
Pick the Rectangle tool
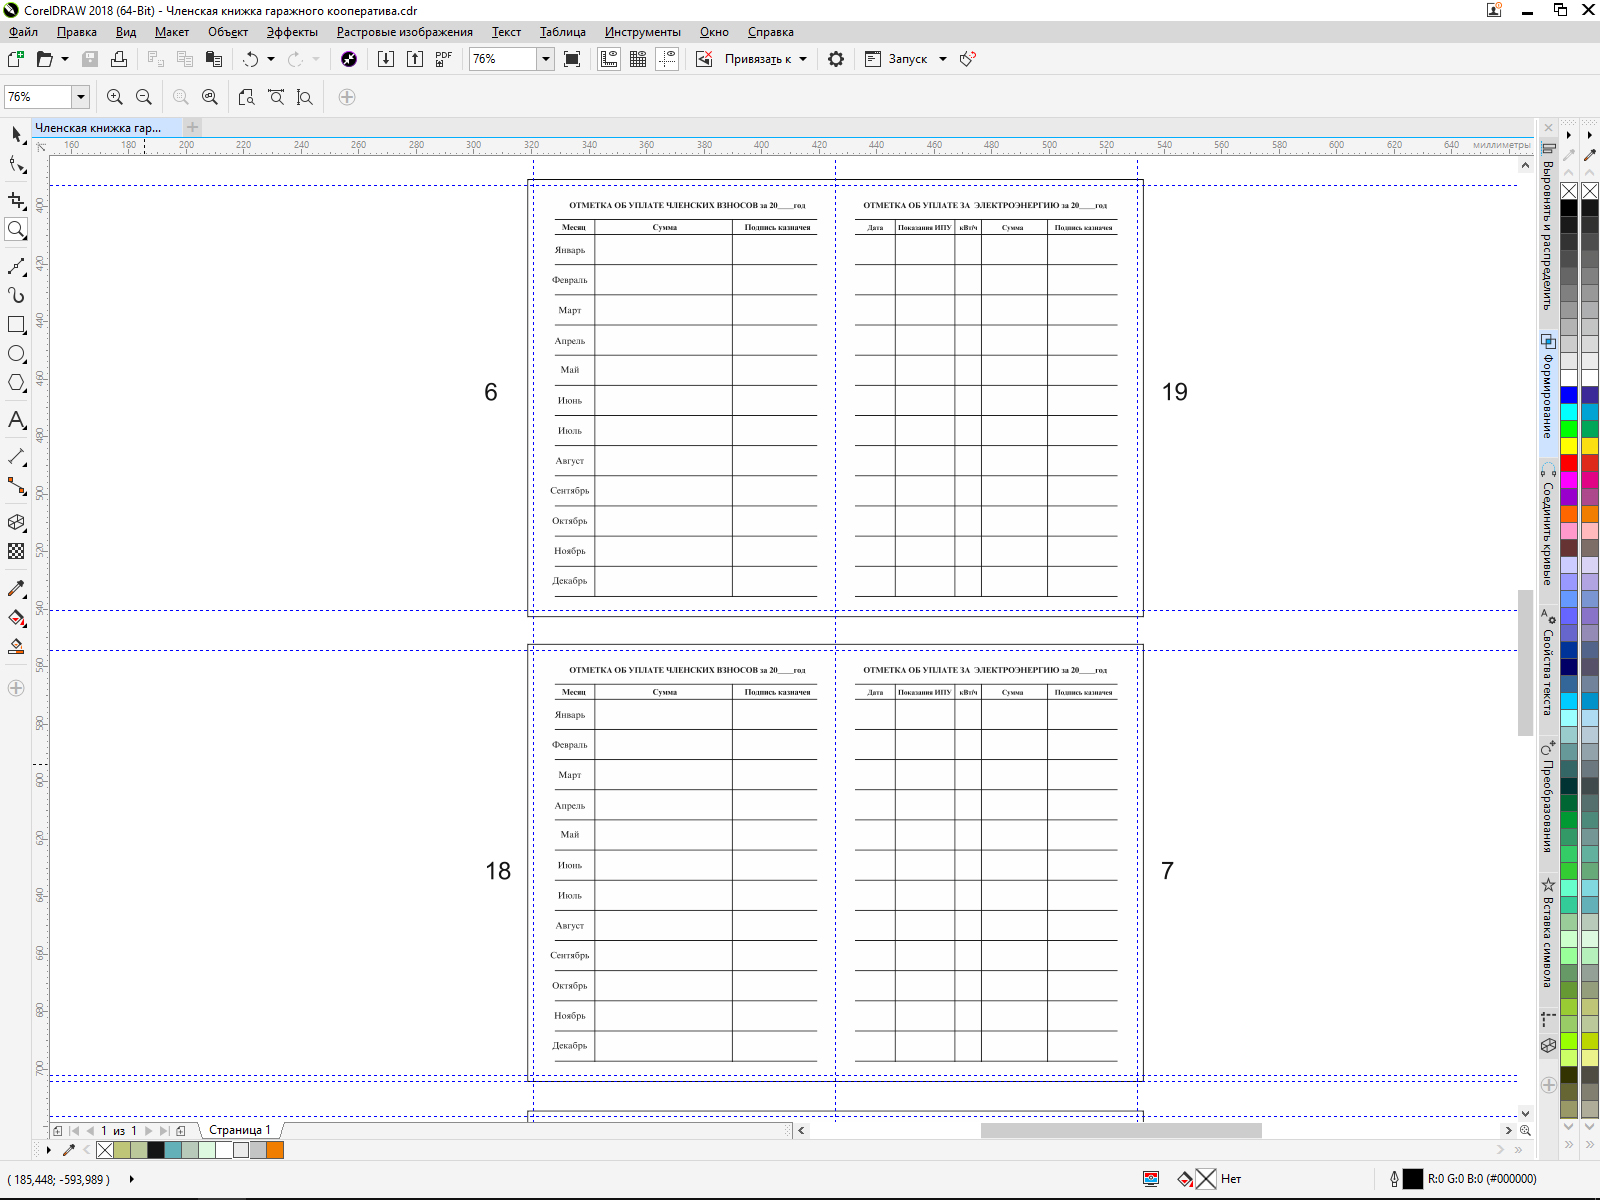(16, 325)
